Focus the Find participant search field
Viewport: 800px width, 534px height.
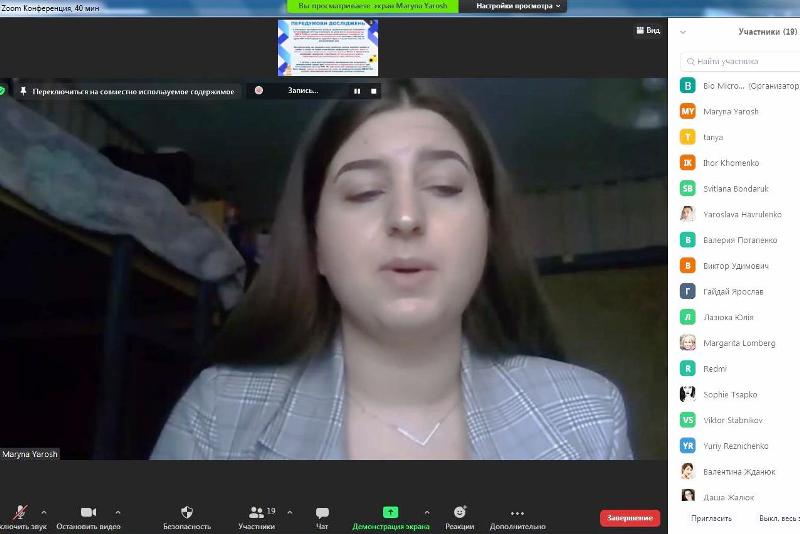[740, 61]
